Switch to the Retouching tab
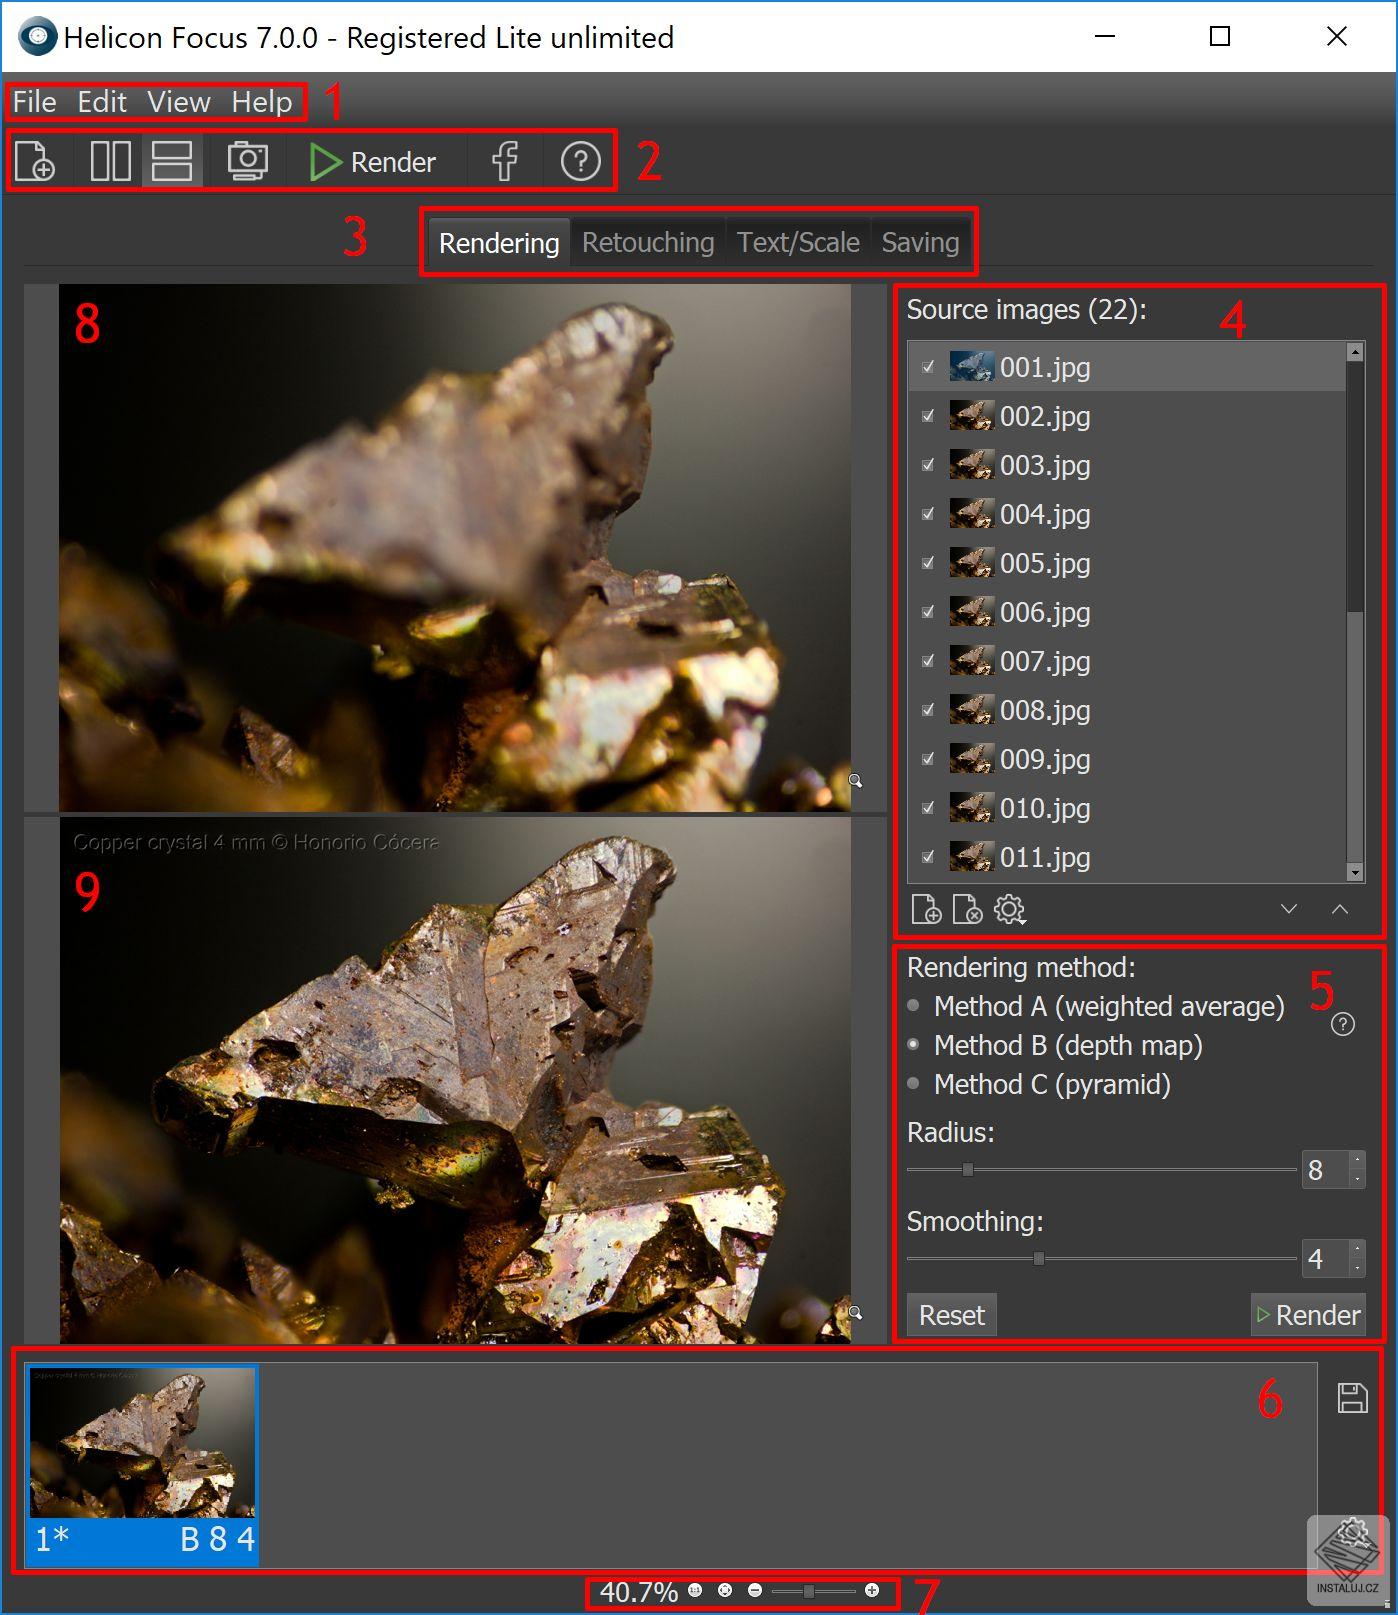Screen dimensions: 1398x1615 (x=648, y=242)
